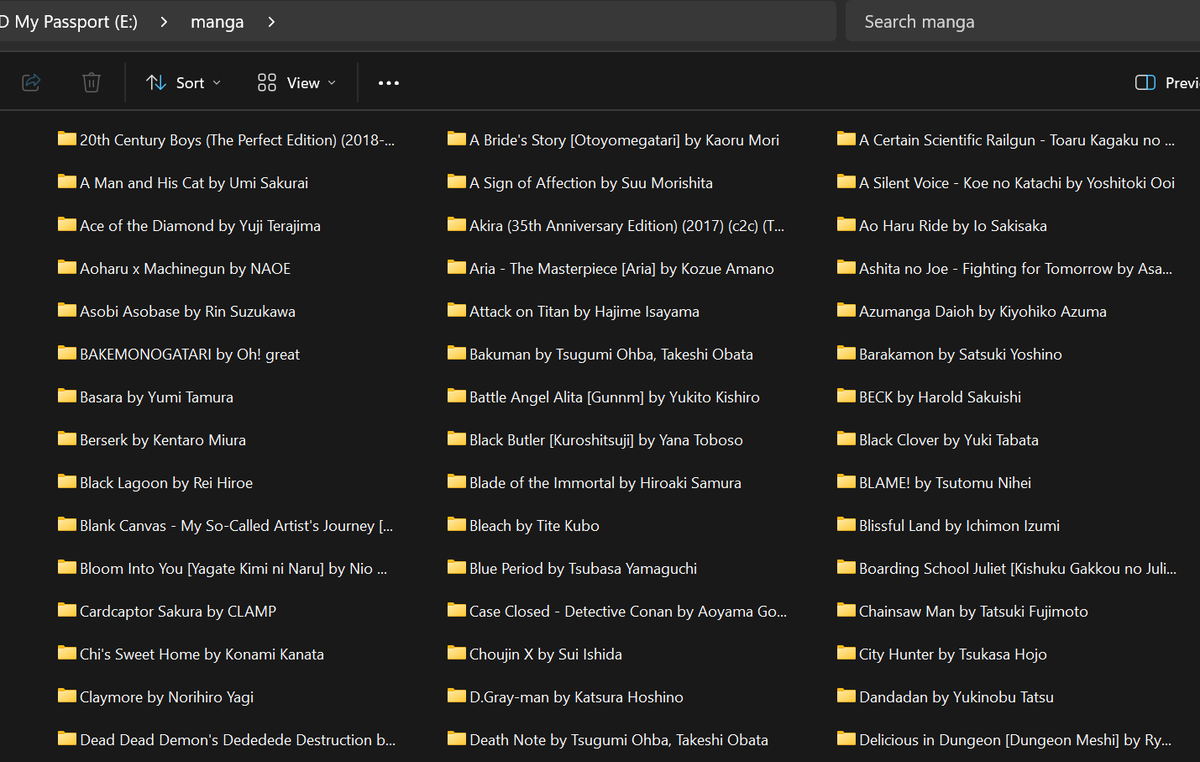Screen dimensions: 1200x762
Task: Select folder icon for Ao Haru Ride
Action: 846,225
